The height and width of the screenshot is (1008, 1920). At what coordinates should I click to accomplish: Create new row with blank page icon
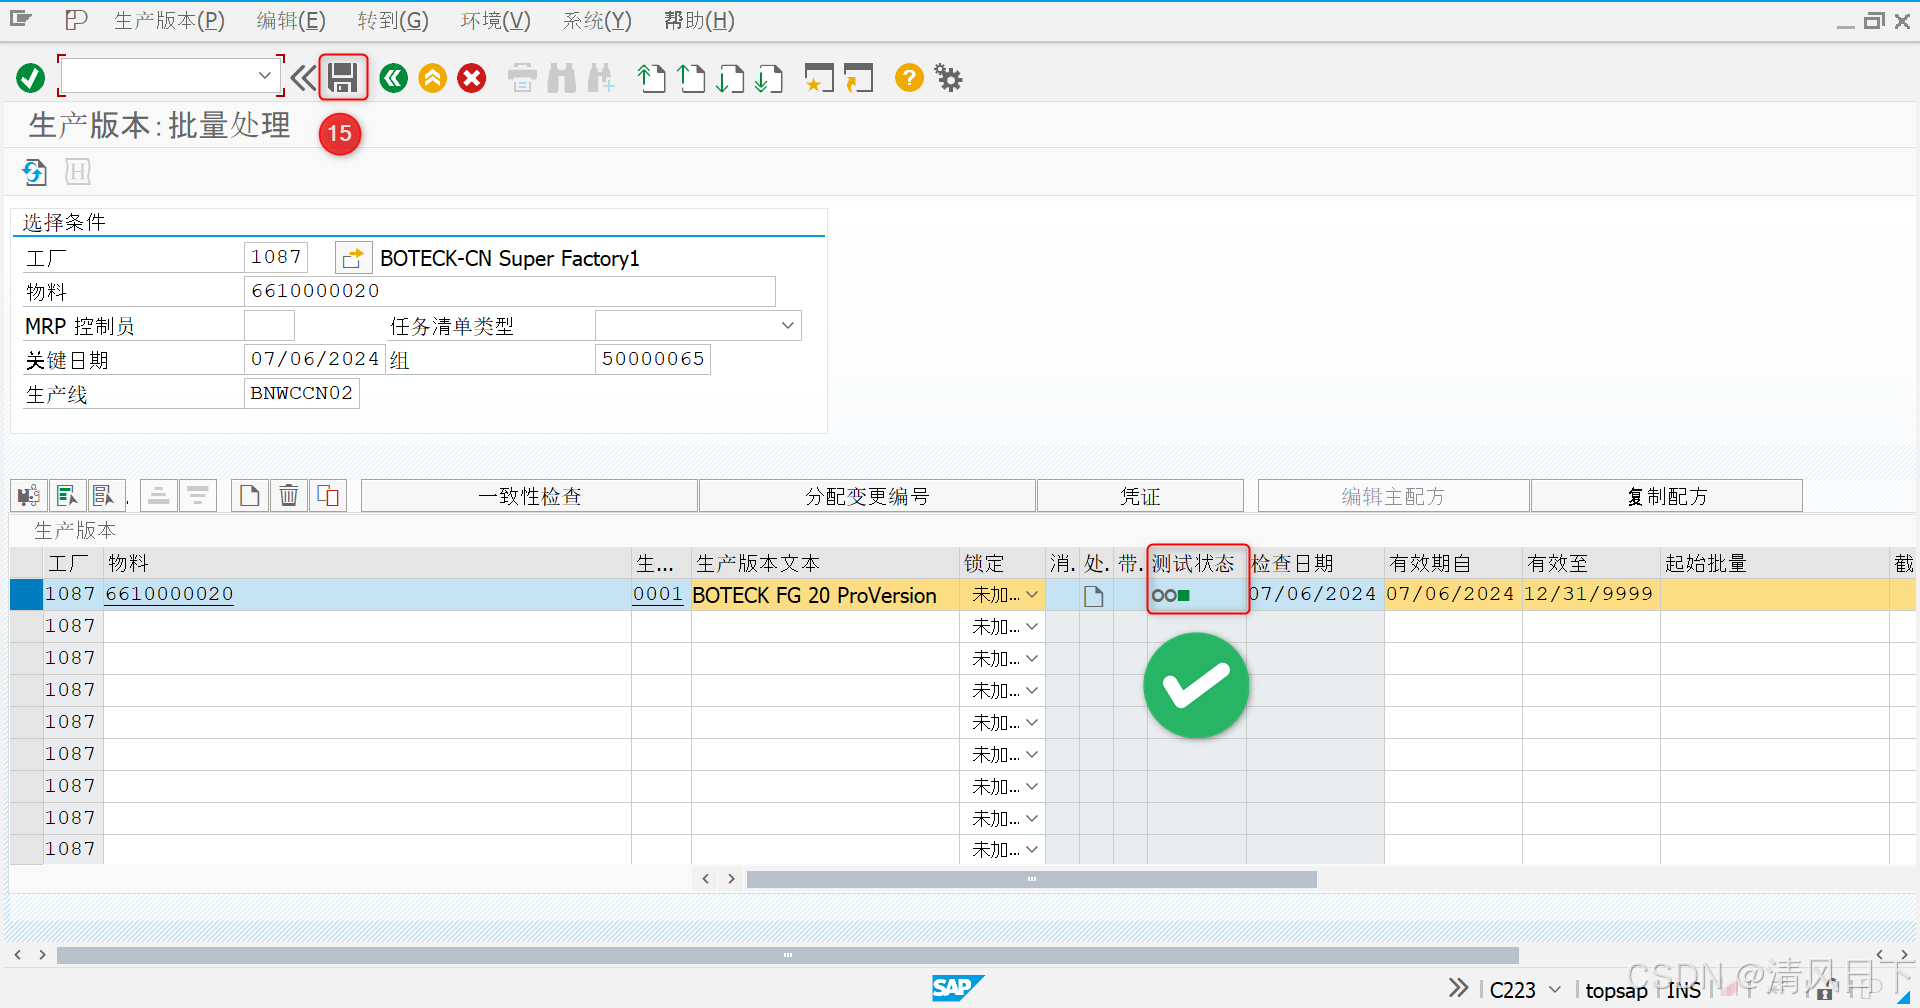(250, 496)
